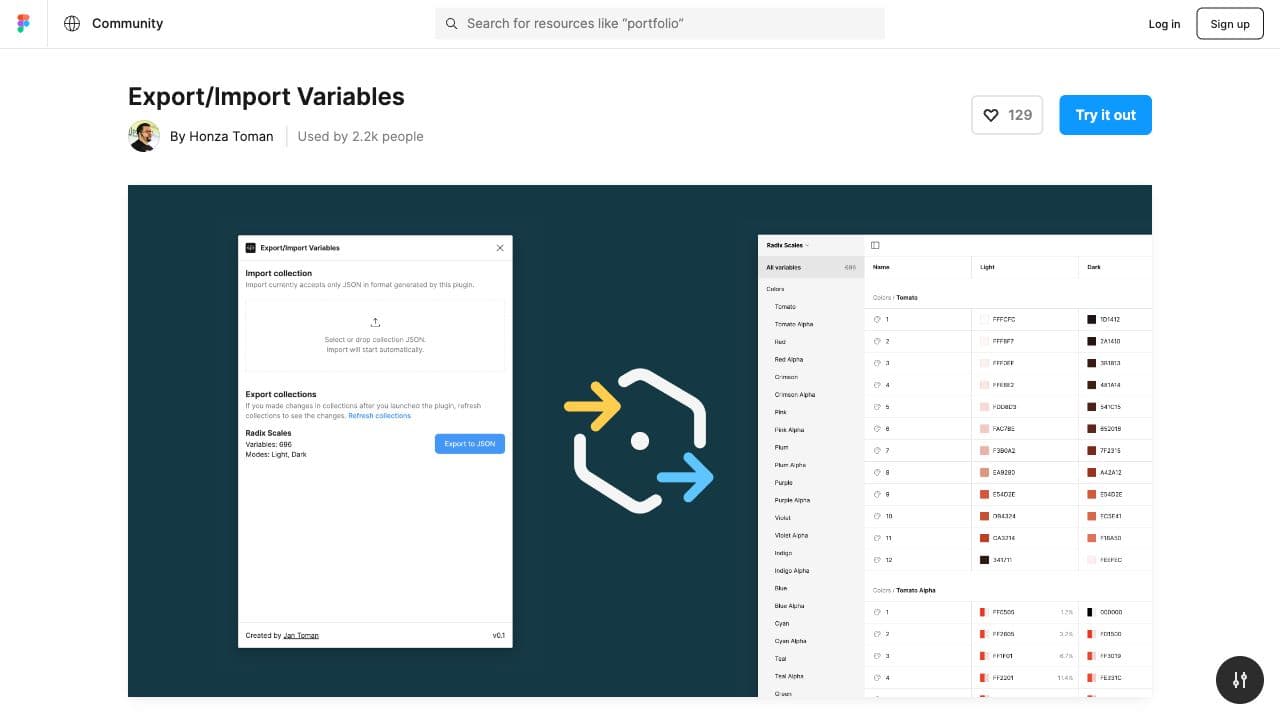Click the 129 likes count
Image resolution: width=1280 pixels, height=720 pixels.
click(x=1020, y=115)
